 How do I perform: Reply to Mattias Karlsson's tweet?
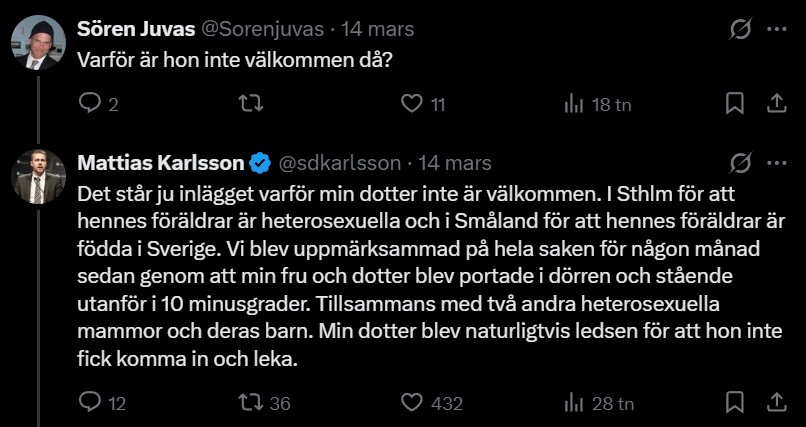point(91,403)
